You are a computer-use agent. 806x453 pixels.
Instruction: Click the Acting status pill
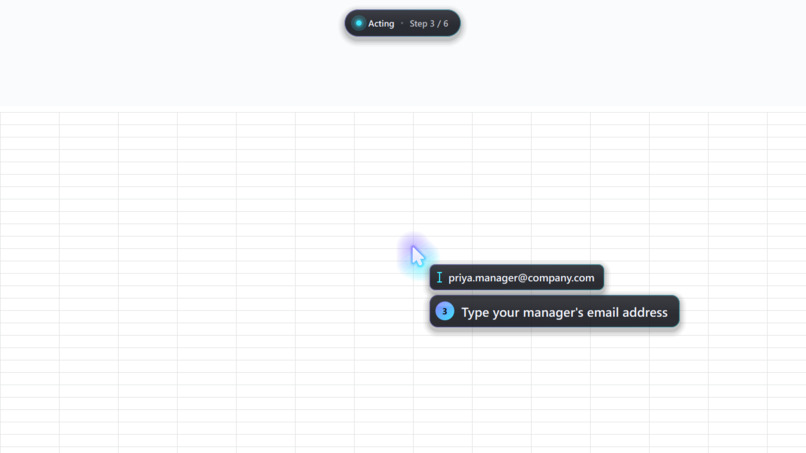point(402,23)
